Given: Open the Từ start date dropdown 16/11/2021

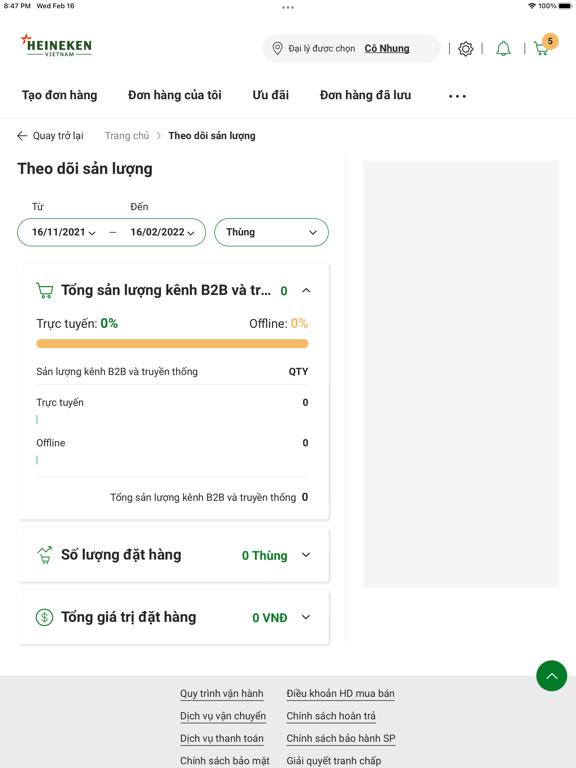Looking at the screenshot, I should [64, 232].
